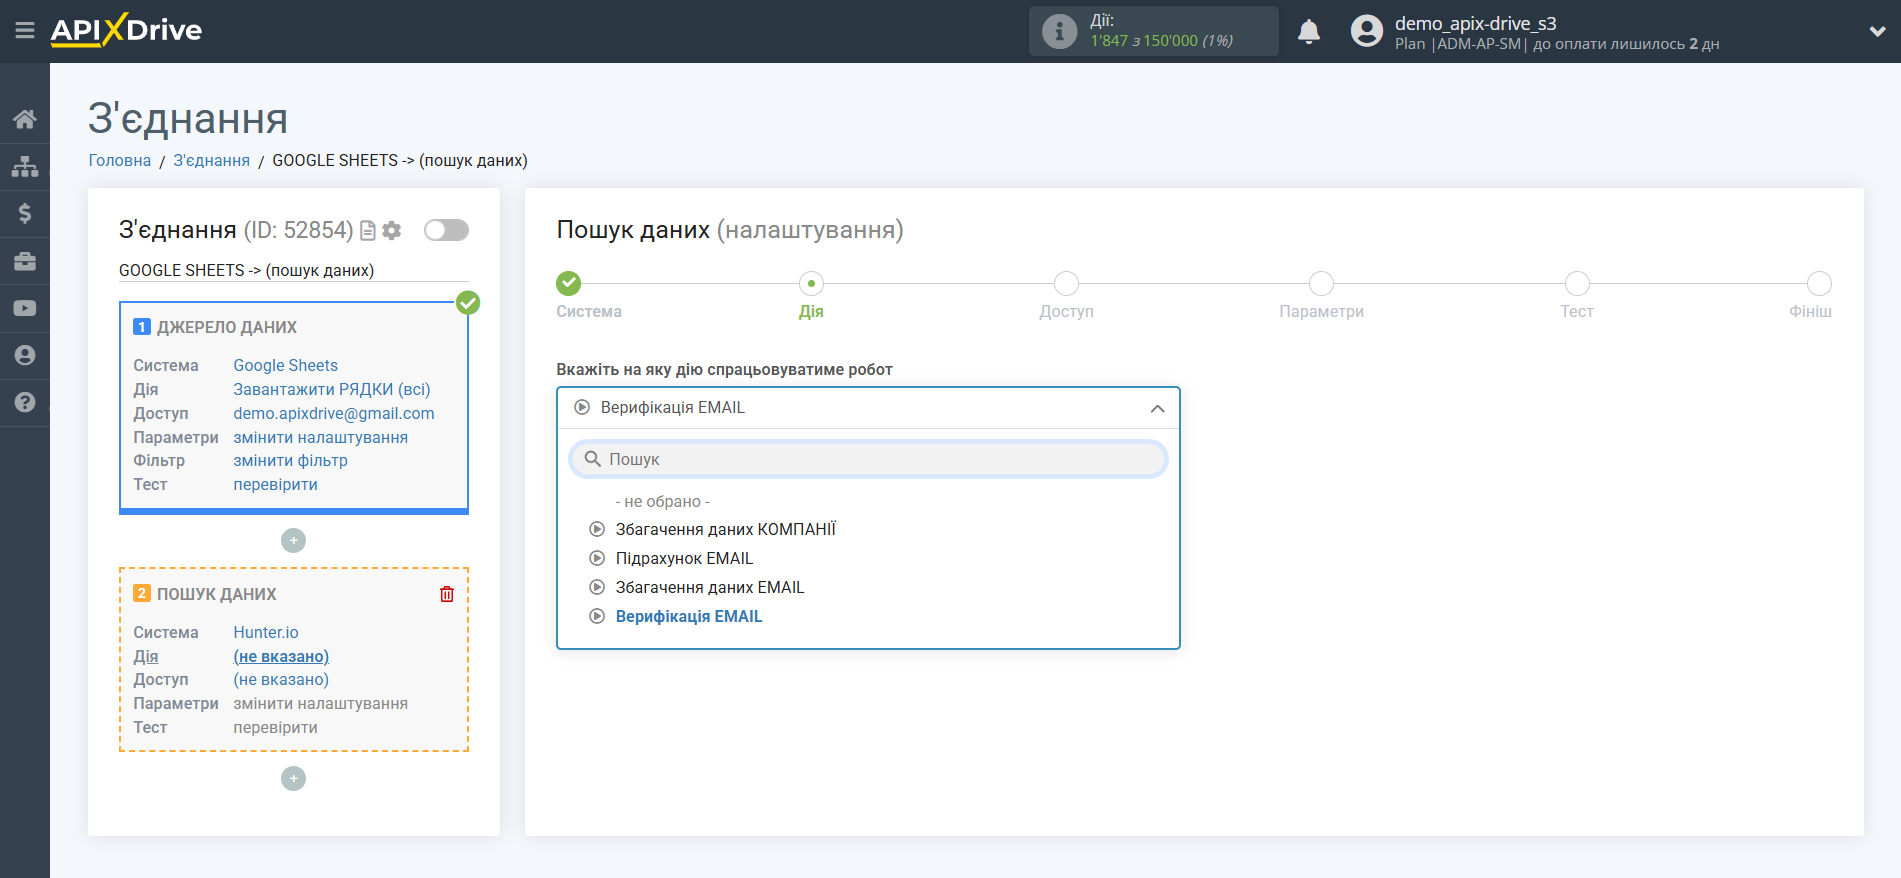1901x878 pixels.
Task: Open the Hunter.io system link
Action: point(266,633)
